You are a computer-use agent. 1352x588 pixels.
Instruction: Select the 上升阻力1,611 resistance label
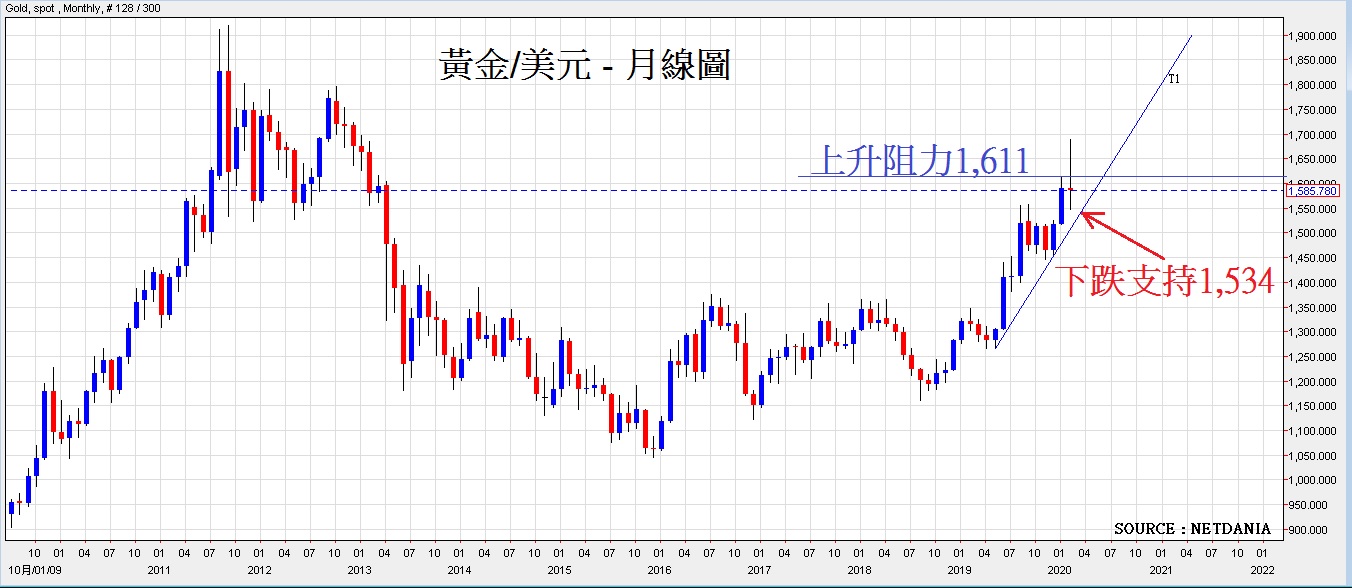(x=919, y=159)
